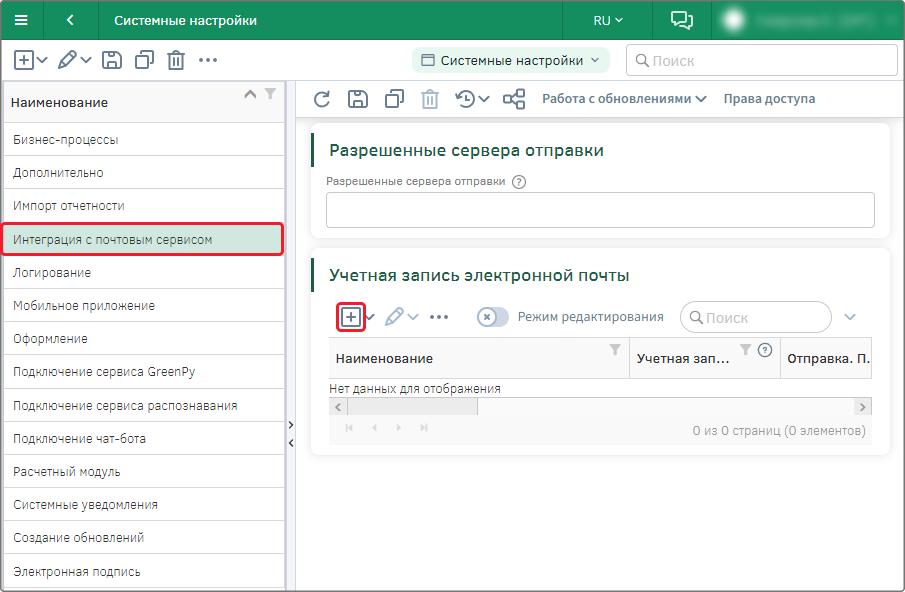The width and height of the screenshot is (905, 592).
Task: Open more actions in email table
Action: click(x=439, y=317)
